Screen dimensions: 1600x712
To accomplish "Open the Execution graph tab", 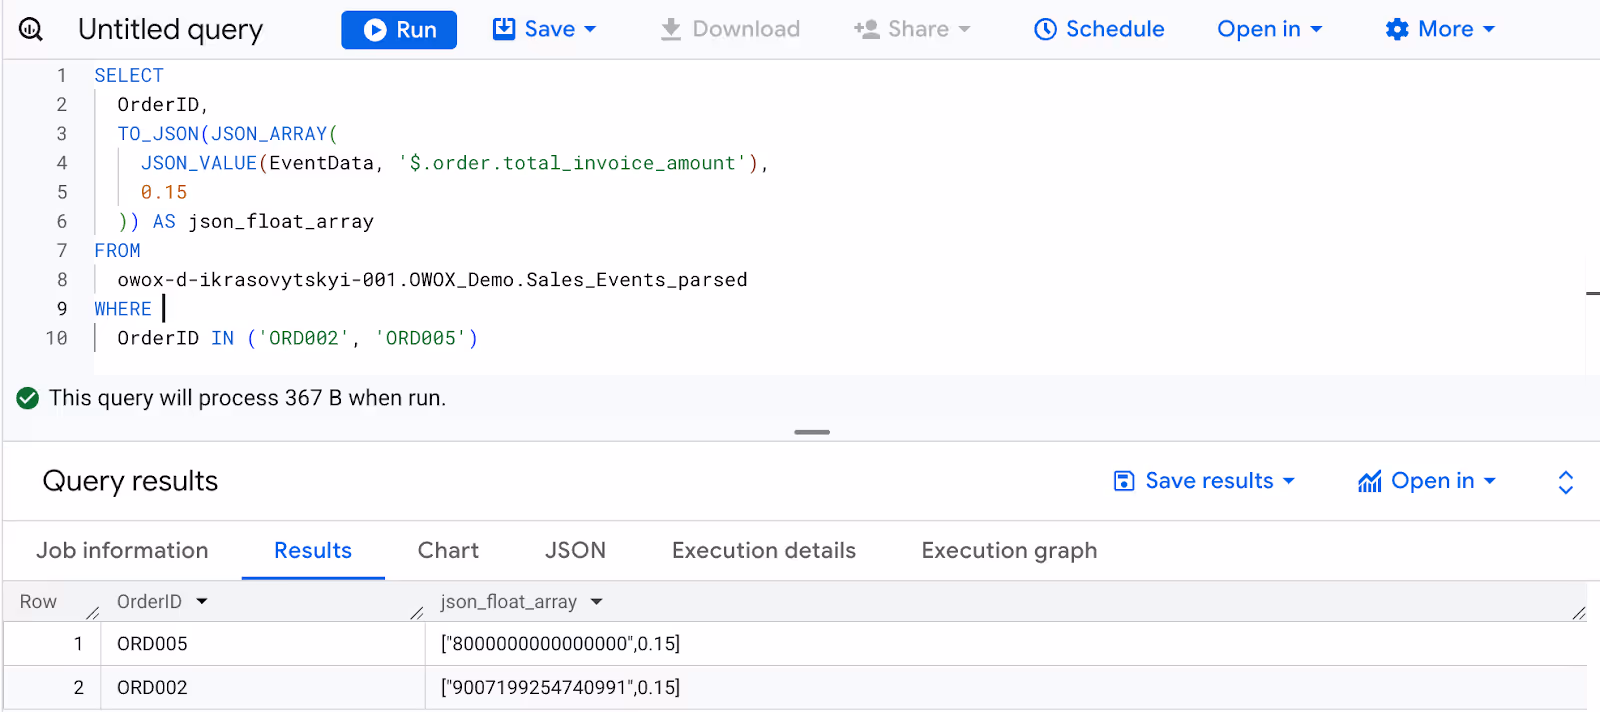I will (1009, 550).
